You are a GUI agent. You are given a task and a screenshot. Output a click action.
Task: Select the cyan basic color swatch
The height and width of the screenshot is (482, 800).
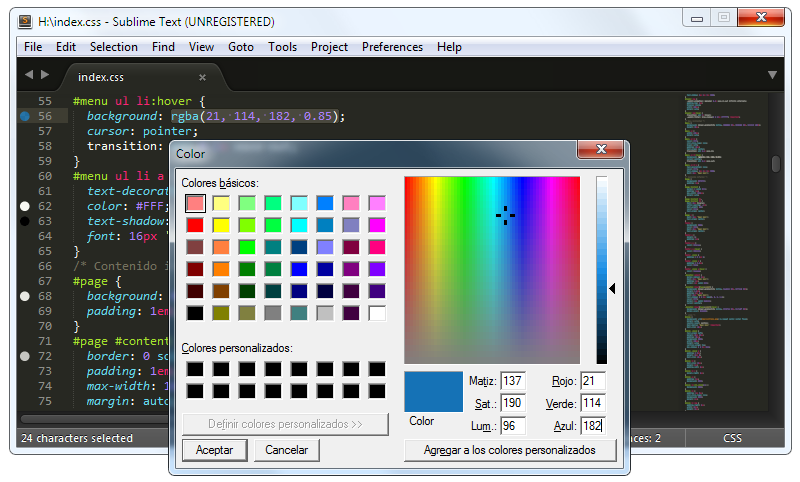299,225
